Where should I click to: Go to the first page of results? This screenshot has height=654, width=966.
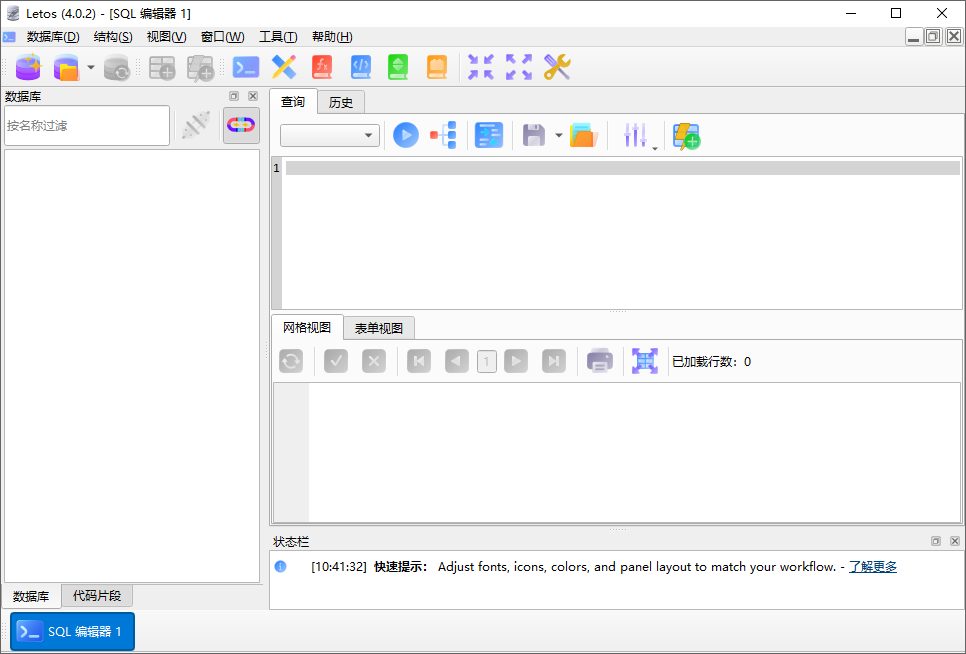point(419,361)
